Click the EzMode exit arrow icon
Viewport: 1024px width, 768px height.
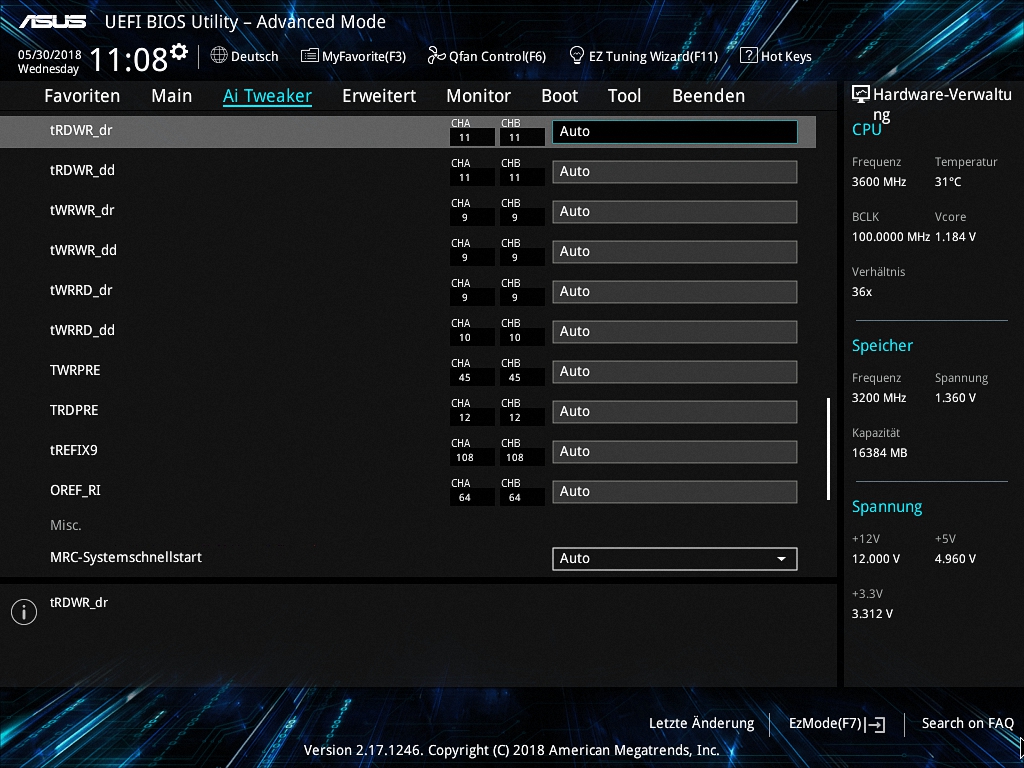875,724
